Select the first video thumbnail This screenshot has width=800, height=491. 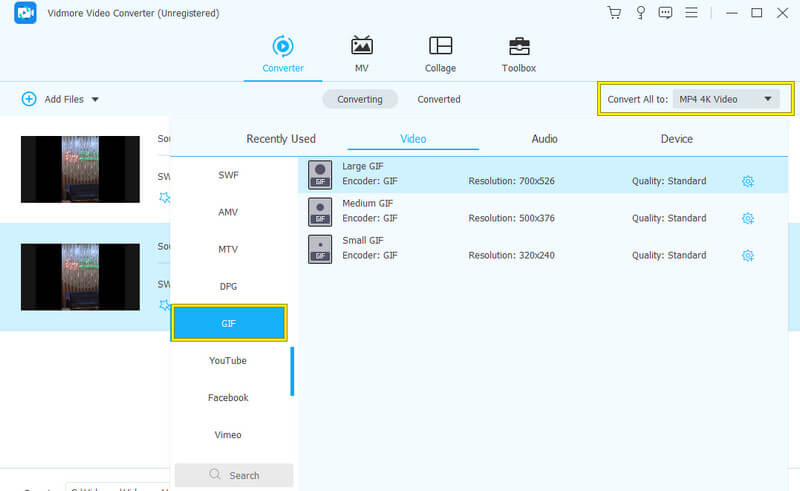[x=80, y=169]
